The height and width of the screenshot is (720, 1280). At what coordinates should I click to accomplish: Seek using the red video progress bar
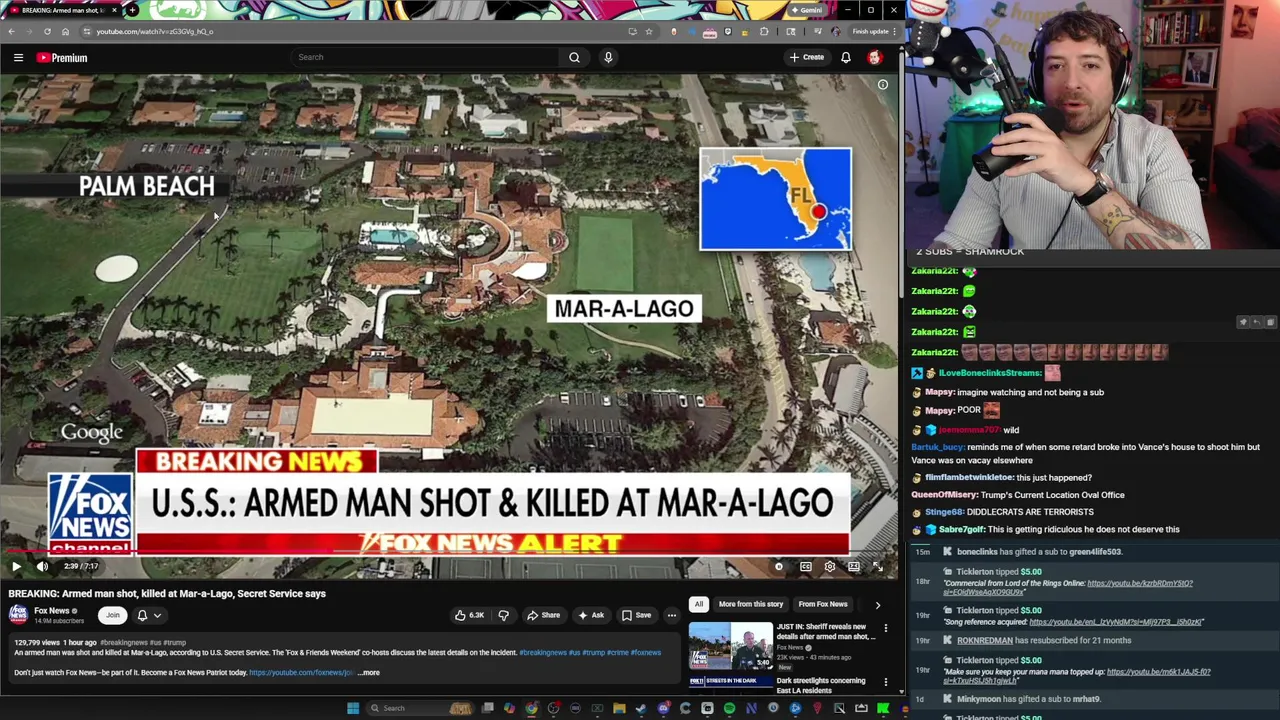click(x=449, y=551)
